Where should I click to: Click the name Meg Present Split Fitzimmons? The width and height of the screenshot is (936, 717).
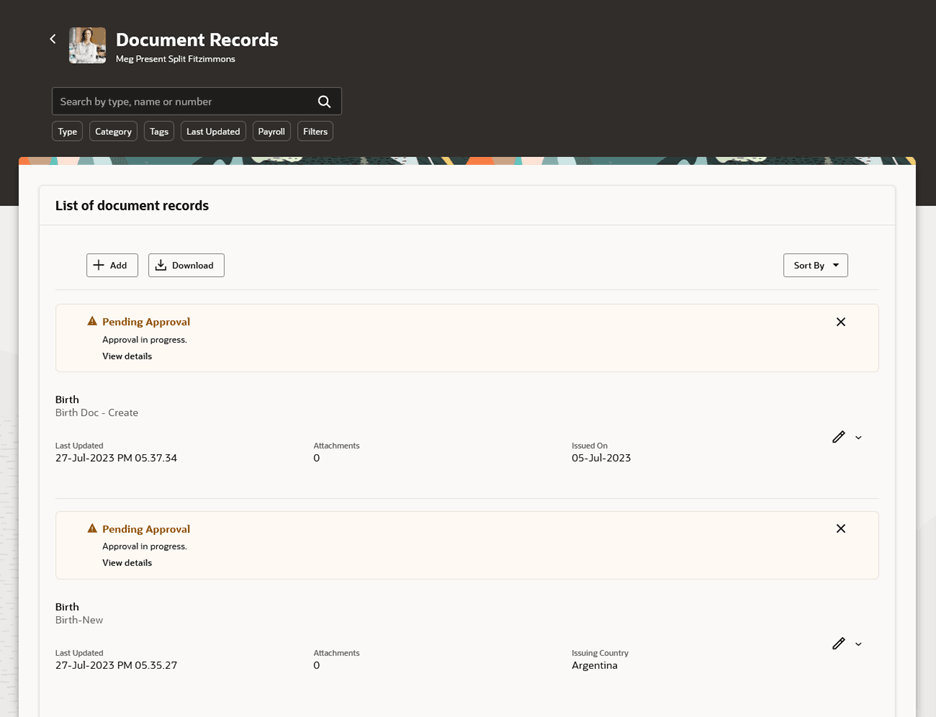click(176, 59)
